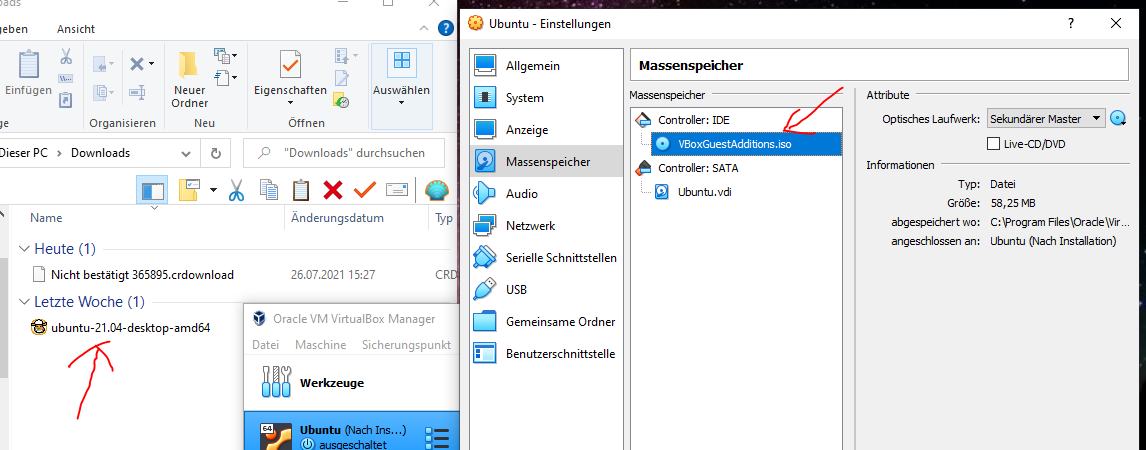This screenshot has height=450, width=1146.
Task: Click blue scissors cut toolbar icon
Action: (235, 191)
